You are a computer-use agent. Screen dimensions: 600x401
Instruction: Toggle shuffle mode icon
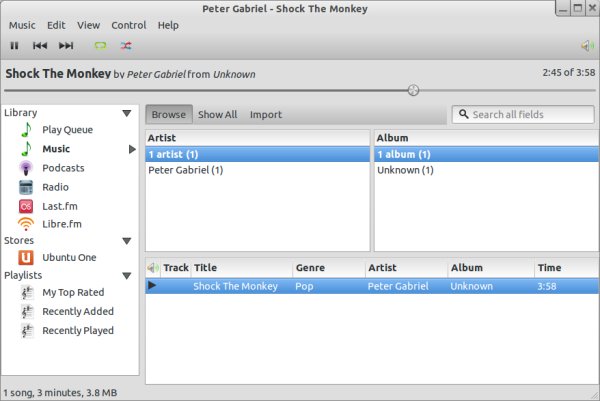tap(126, 46)
